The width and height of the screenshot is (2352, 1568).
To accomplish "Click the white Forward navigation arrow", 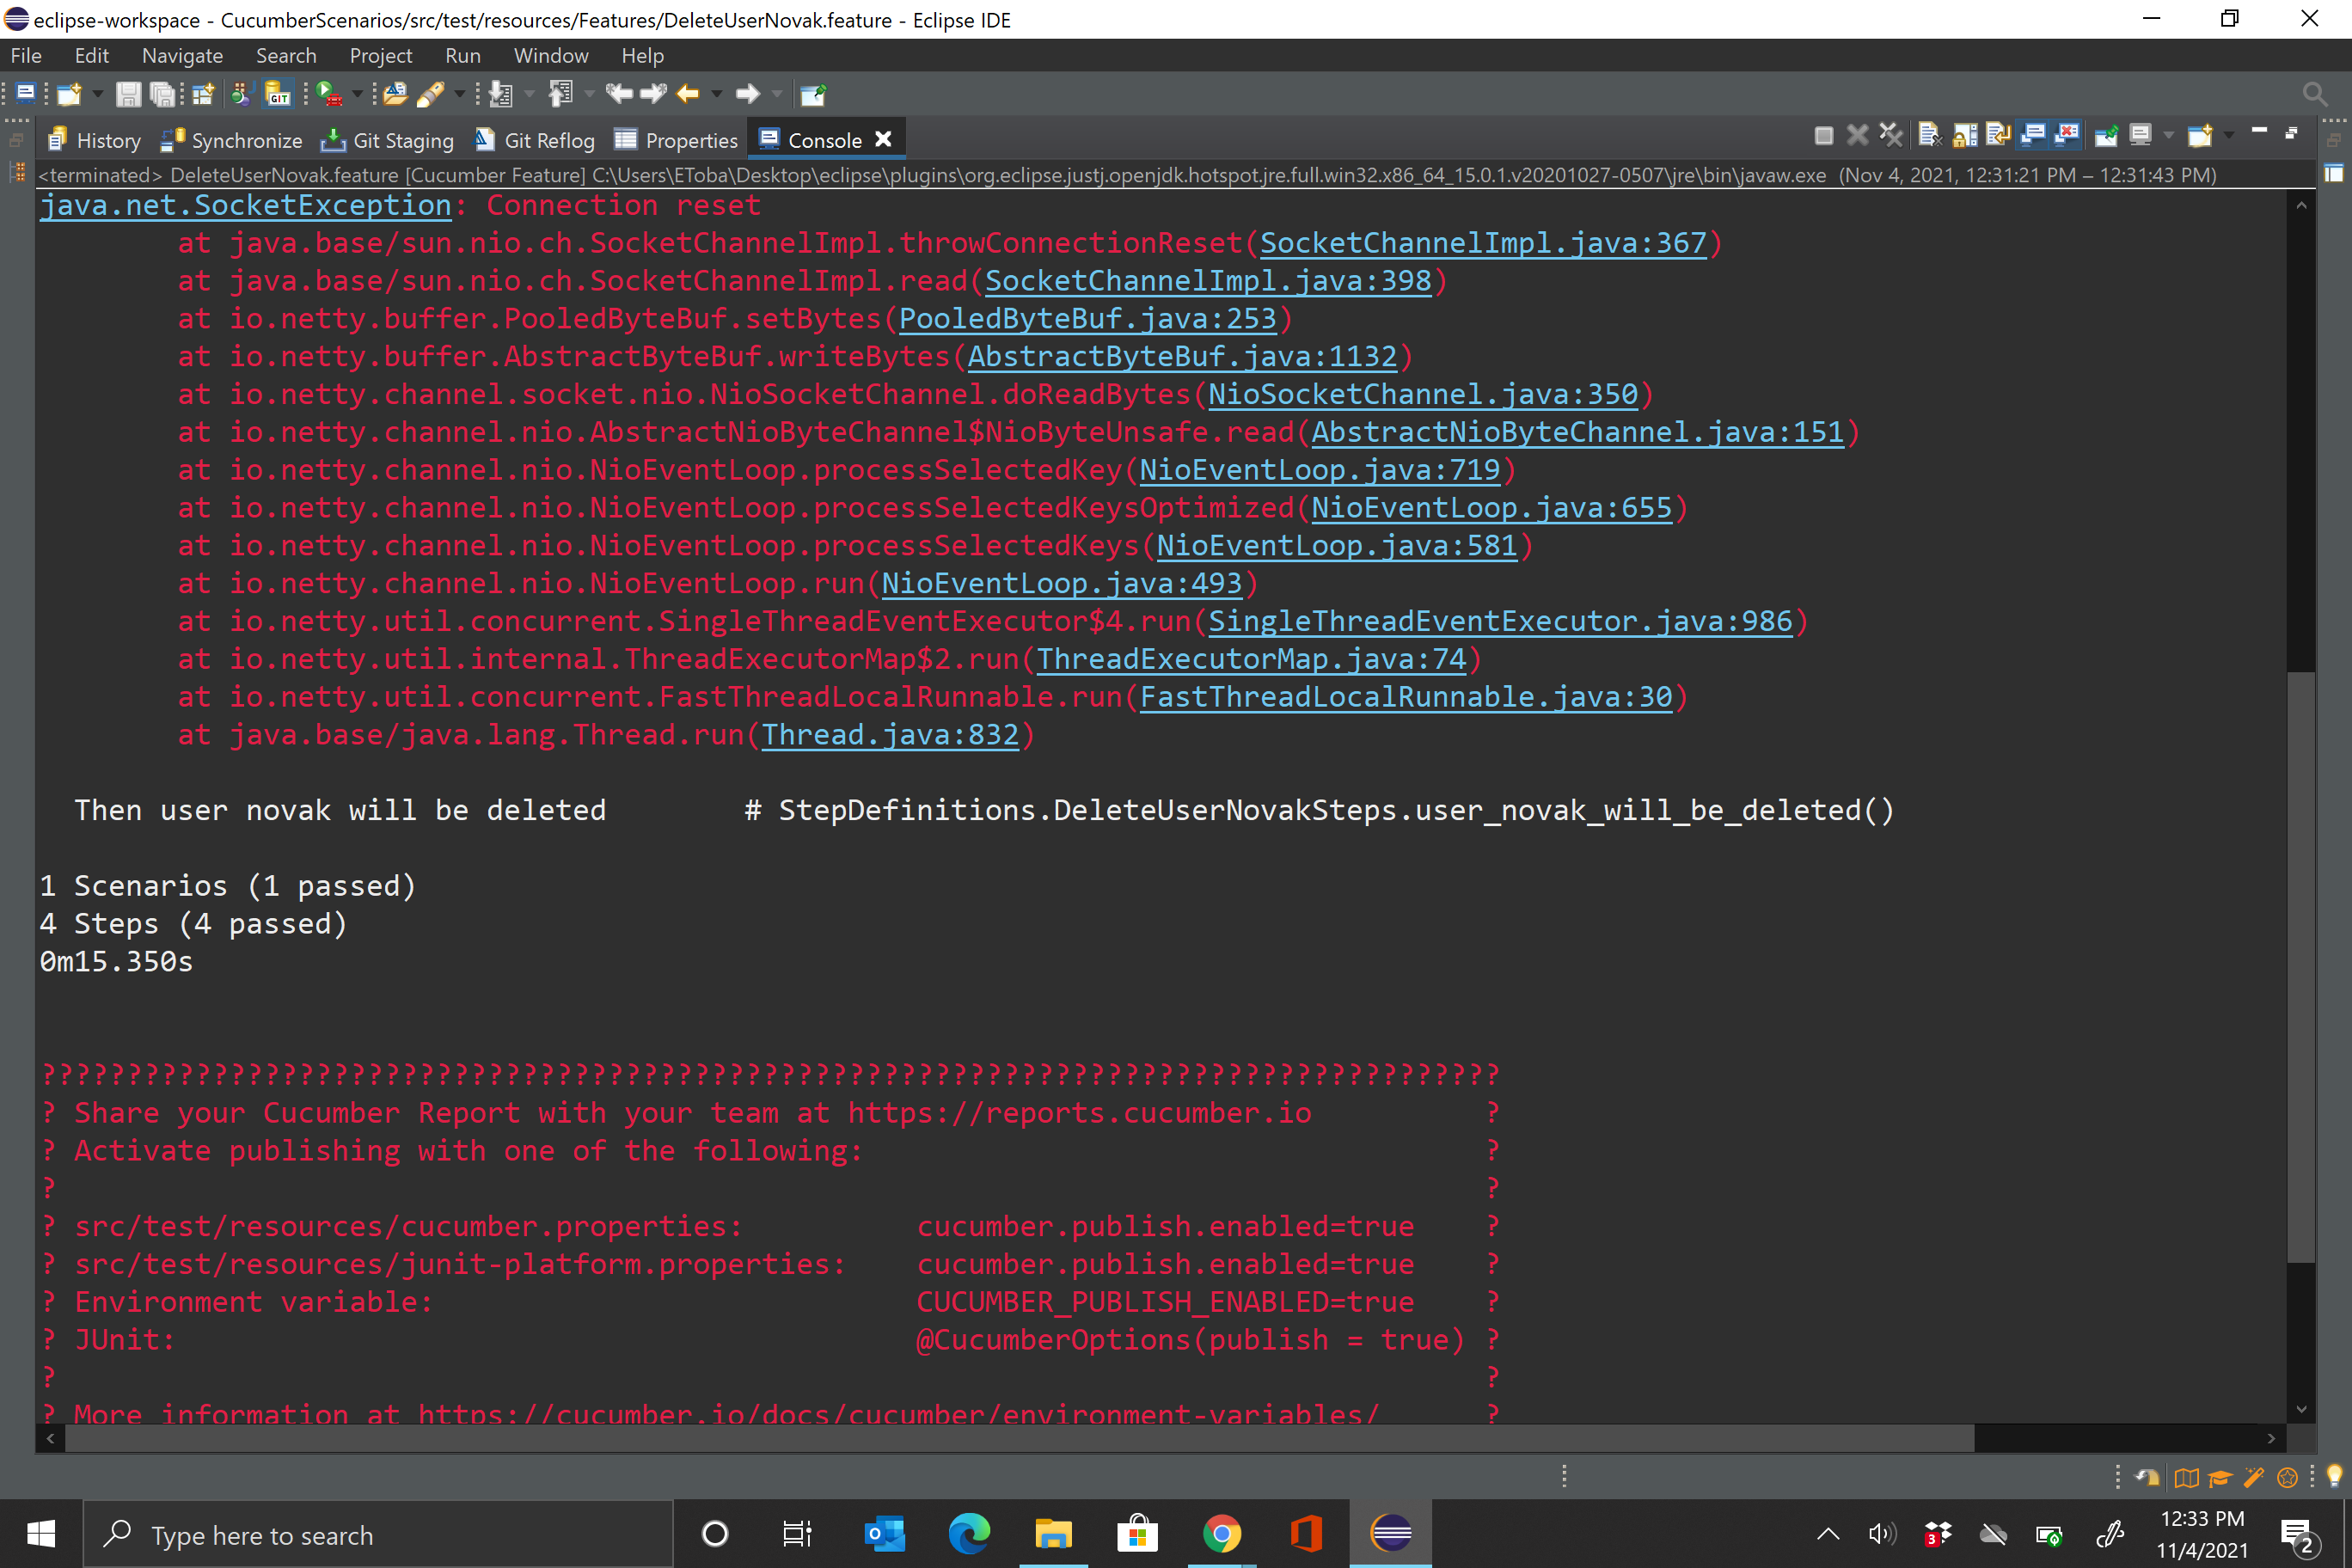I will pyautogui.click(x=747, y=95).
